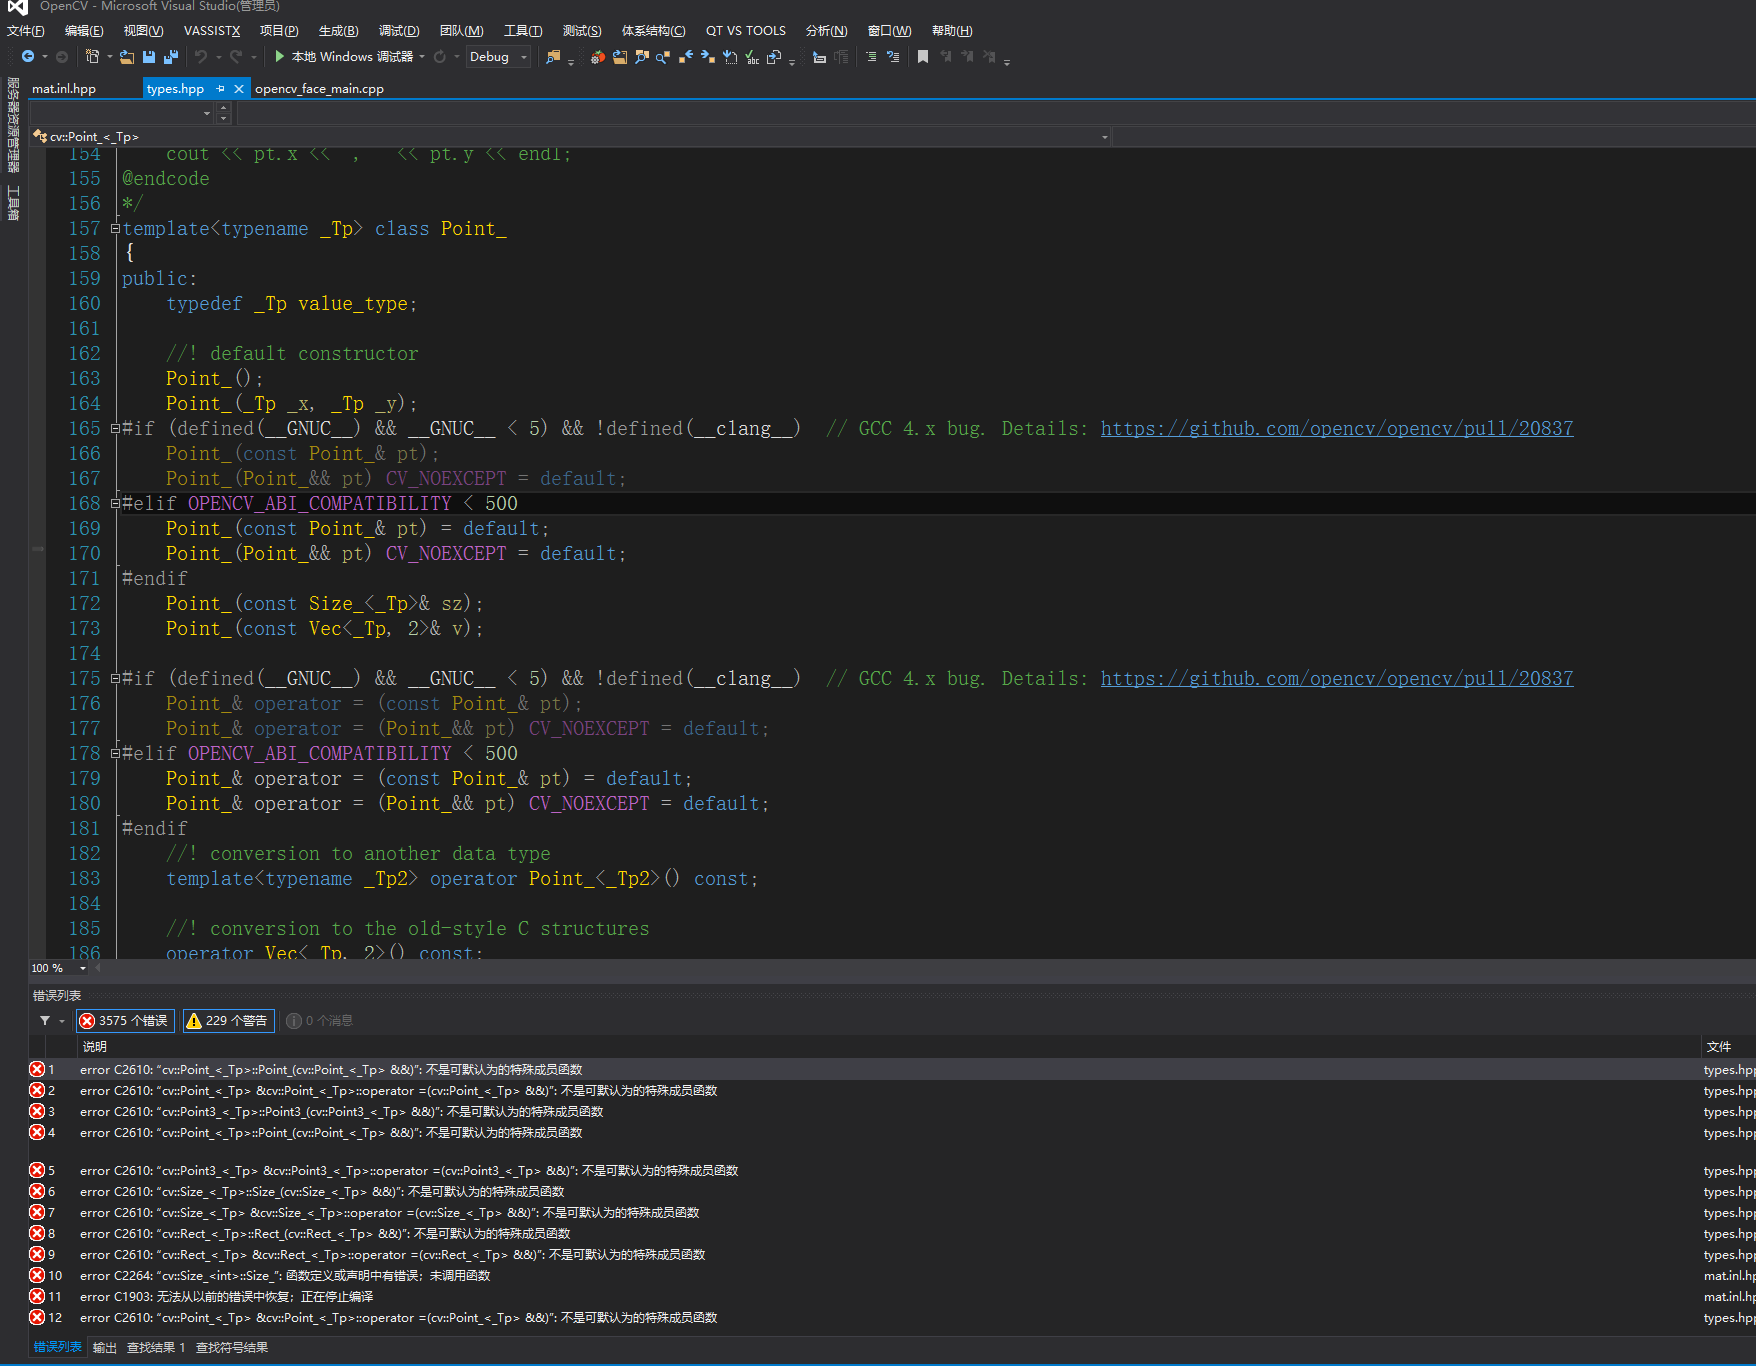Pin the types.hpp tab

pyautogui.click(x=220, y=89)
